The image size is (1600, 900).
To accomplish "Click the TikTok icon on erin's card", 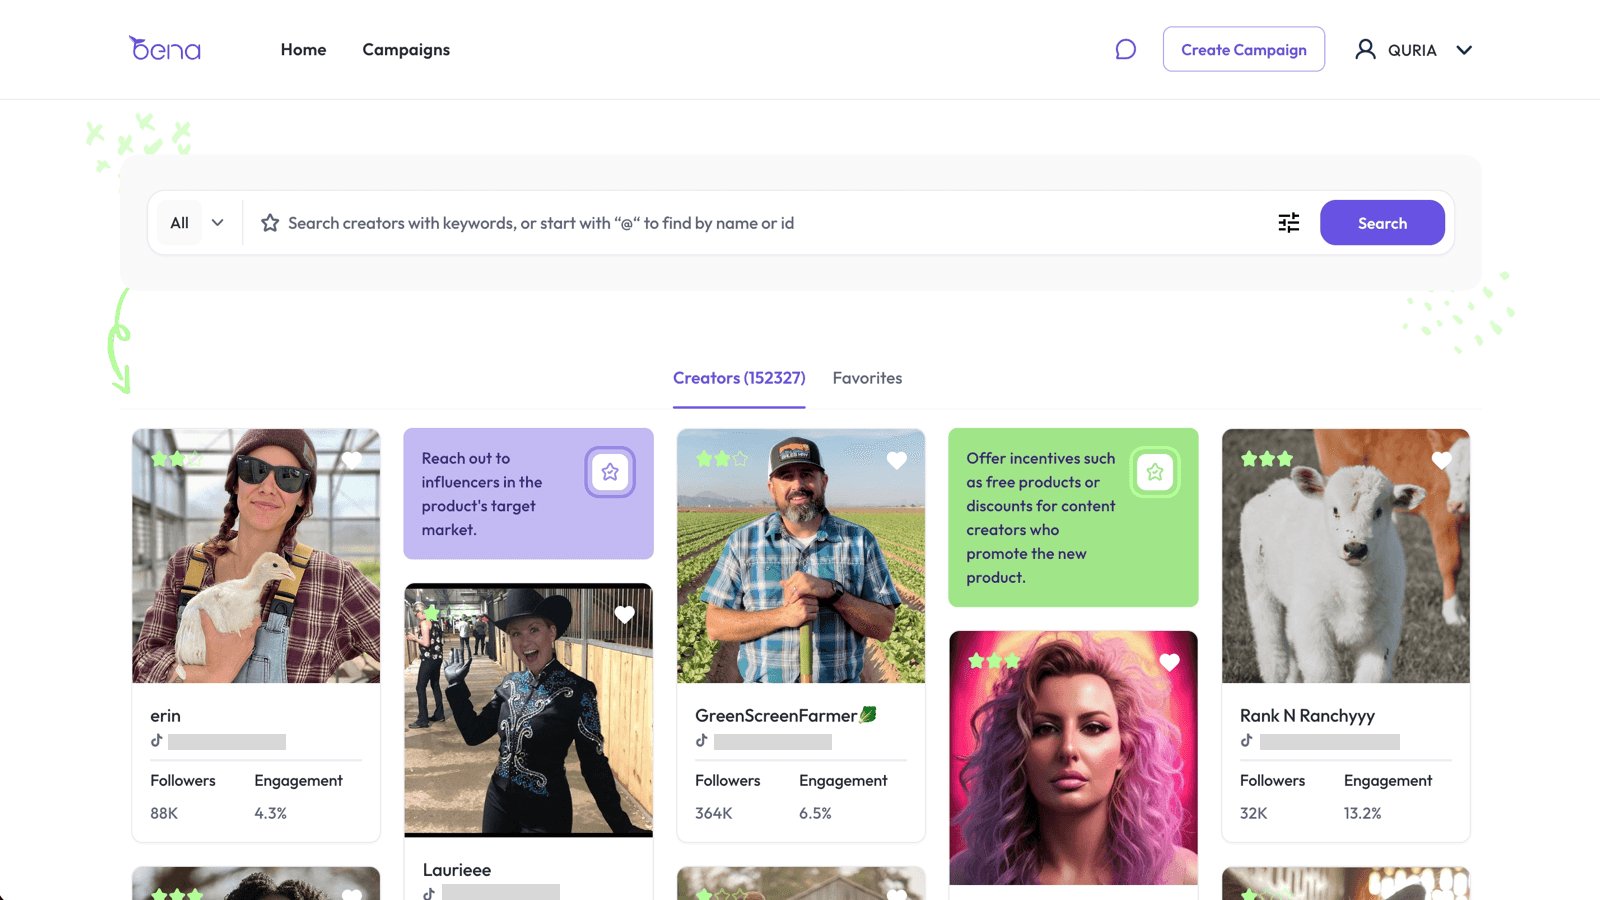I will (x=159, y=741).
